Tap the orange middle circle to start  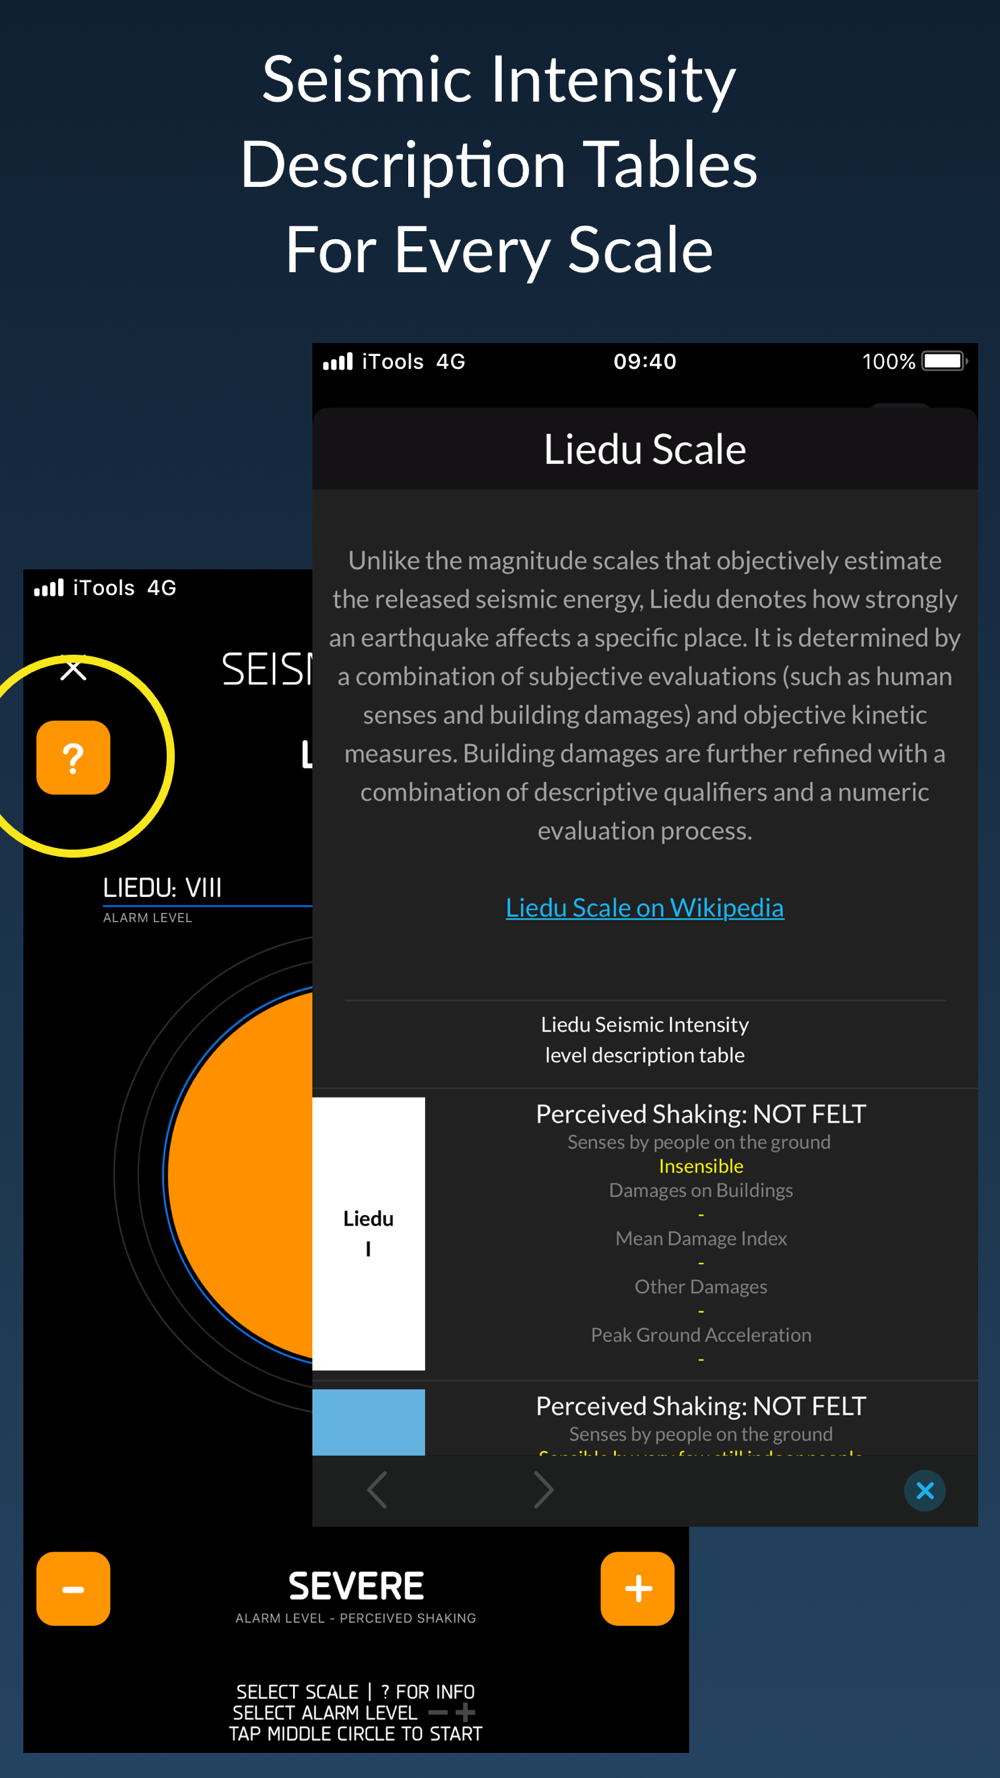[240, 1175]
